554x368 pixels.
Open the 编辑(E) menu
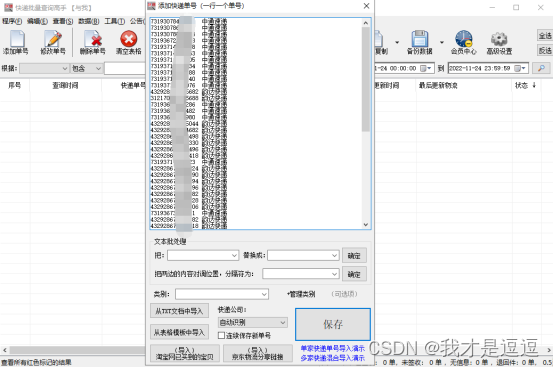[37, 22]
